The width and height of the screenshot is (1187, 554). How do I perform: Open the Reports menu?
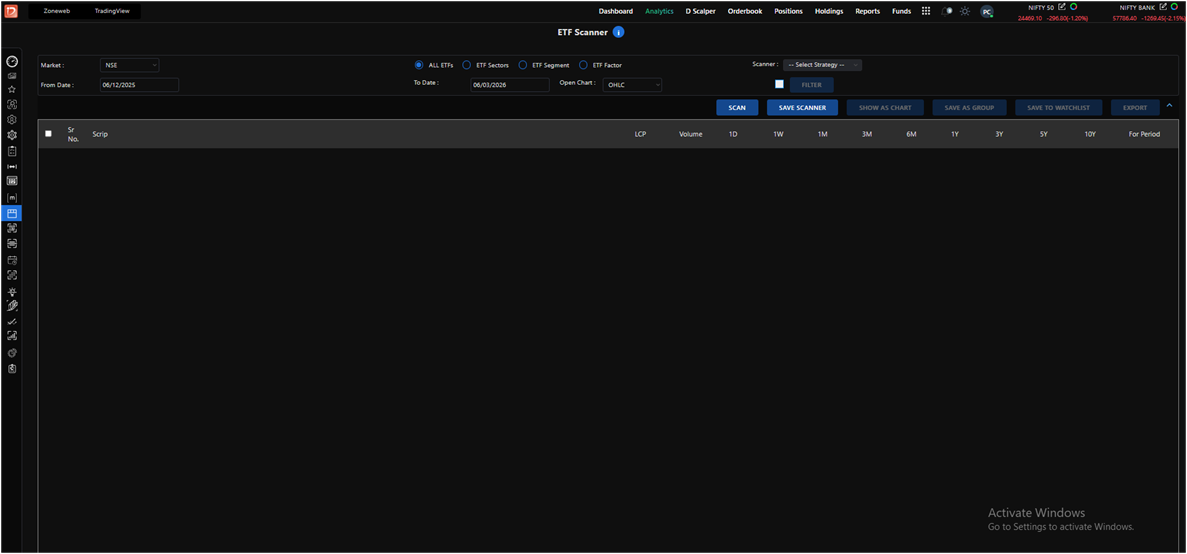click(x=868, y=11)
